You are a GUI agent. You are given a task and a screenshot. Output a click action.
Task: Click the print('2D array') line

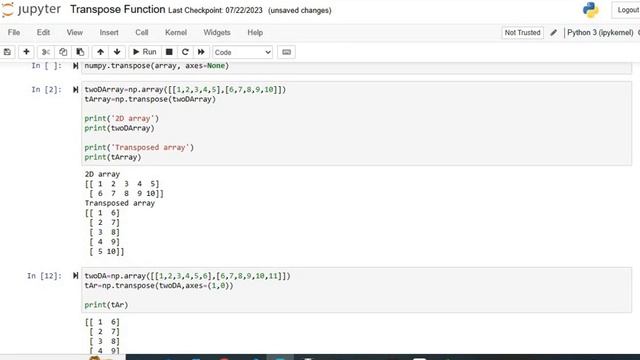point(122,118)
